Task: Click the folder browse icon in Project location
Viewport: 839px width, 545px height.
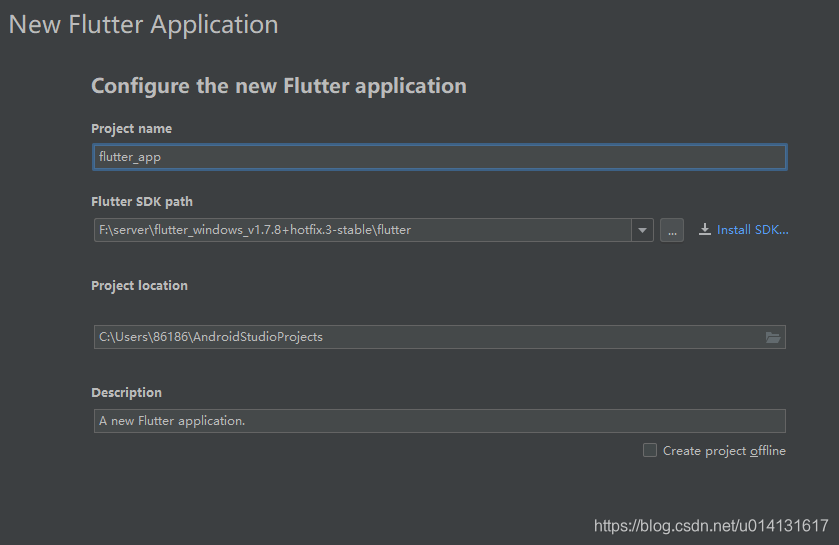Action: [x=773, y=337]
